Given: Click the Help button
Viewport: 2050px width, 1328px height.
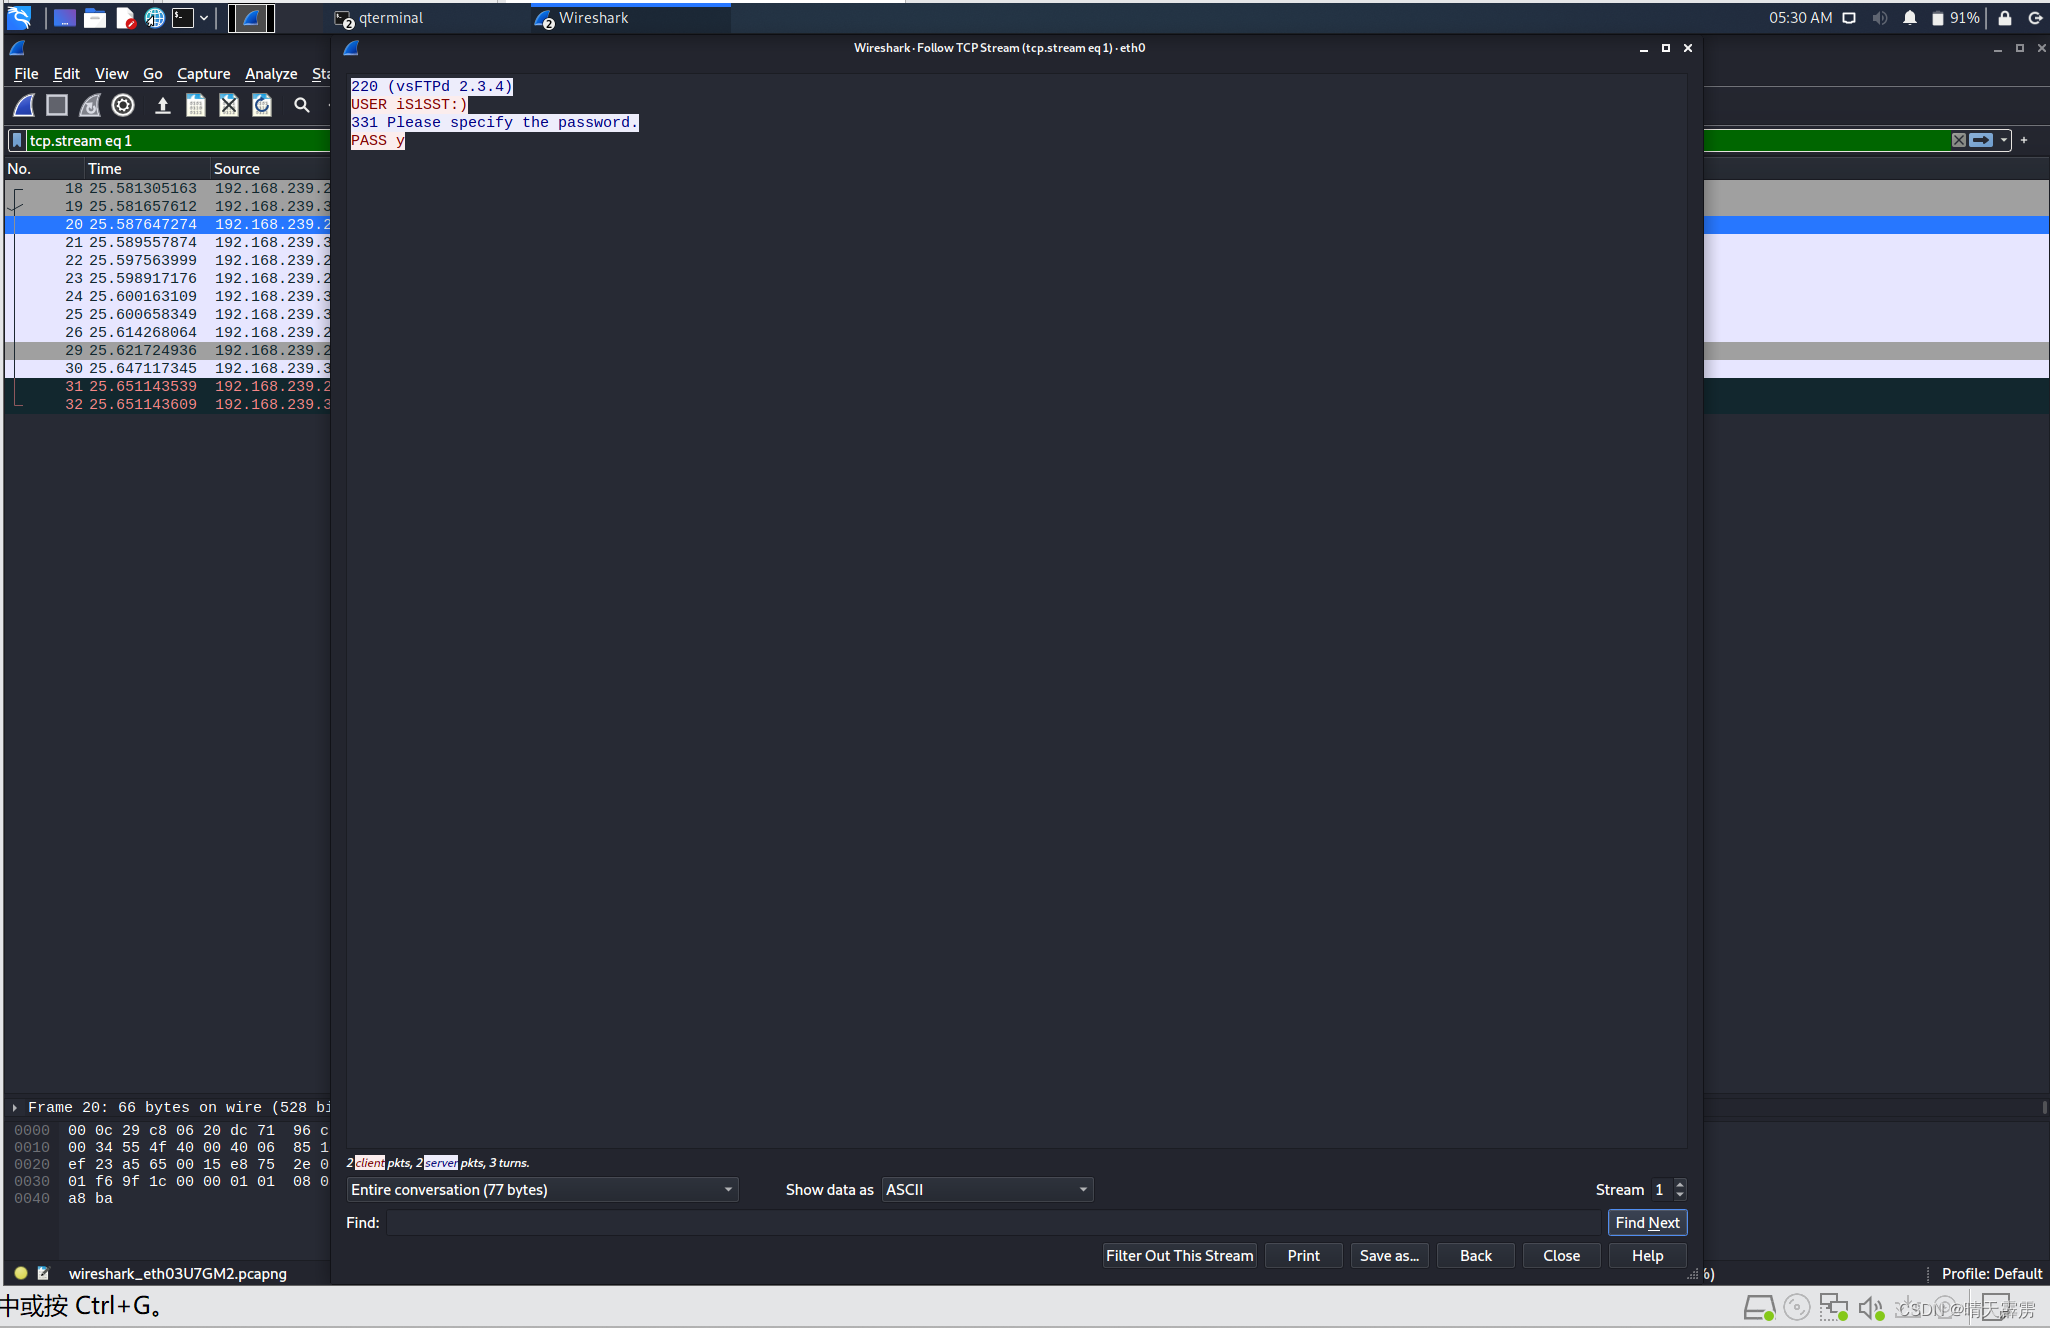Looking at the screenshot, I should [1647, 1255].
